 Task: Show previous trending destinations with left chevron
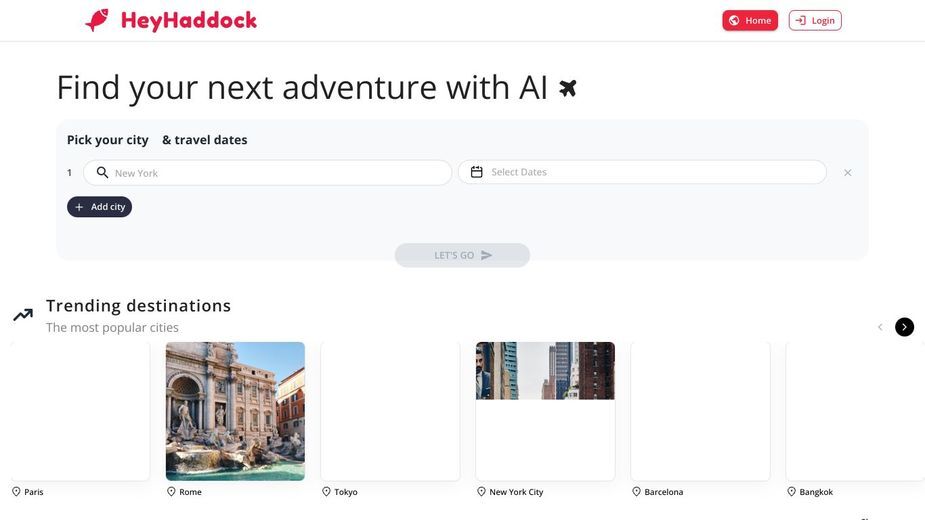click(x=880, y=327)
